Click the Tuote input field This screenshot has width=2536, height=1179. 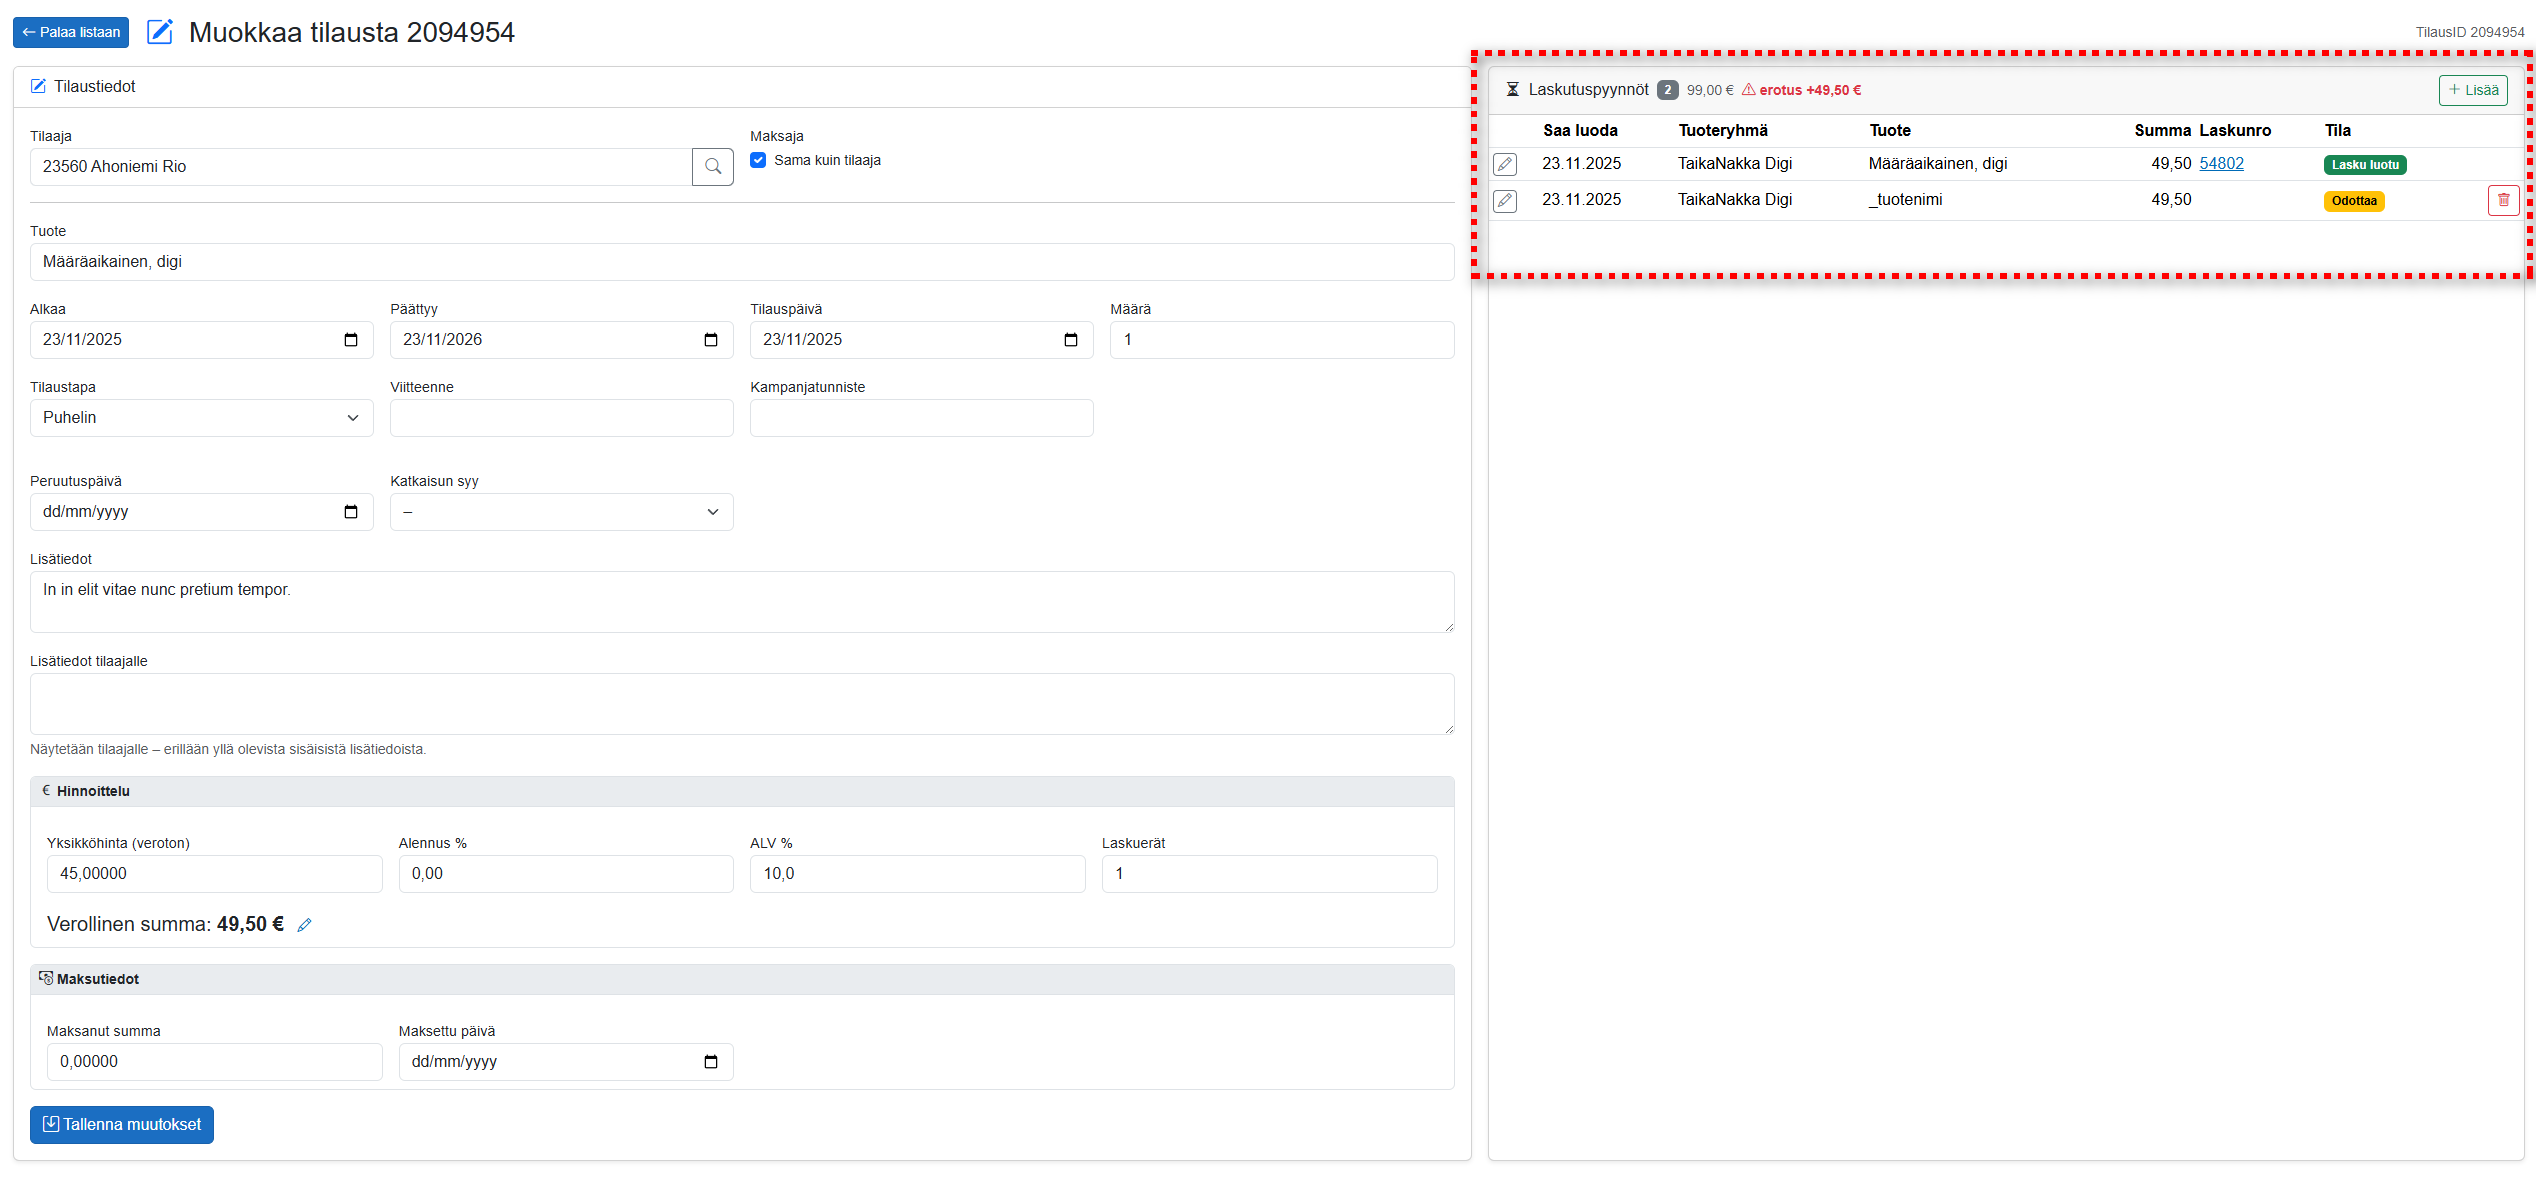point(742,262)
